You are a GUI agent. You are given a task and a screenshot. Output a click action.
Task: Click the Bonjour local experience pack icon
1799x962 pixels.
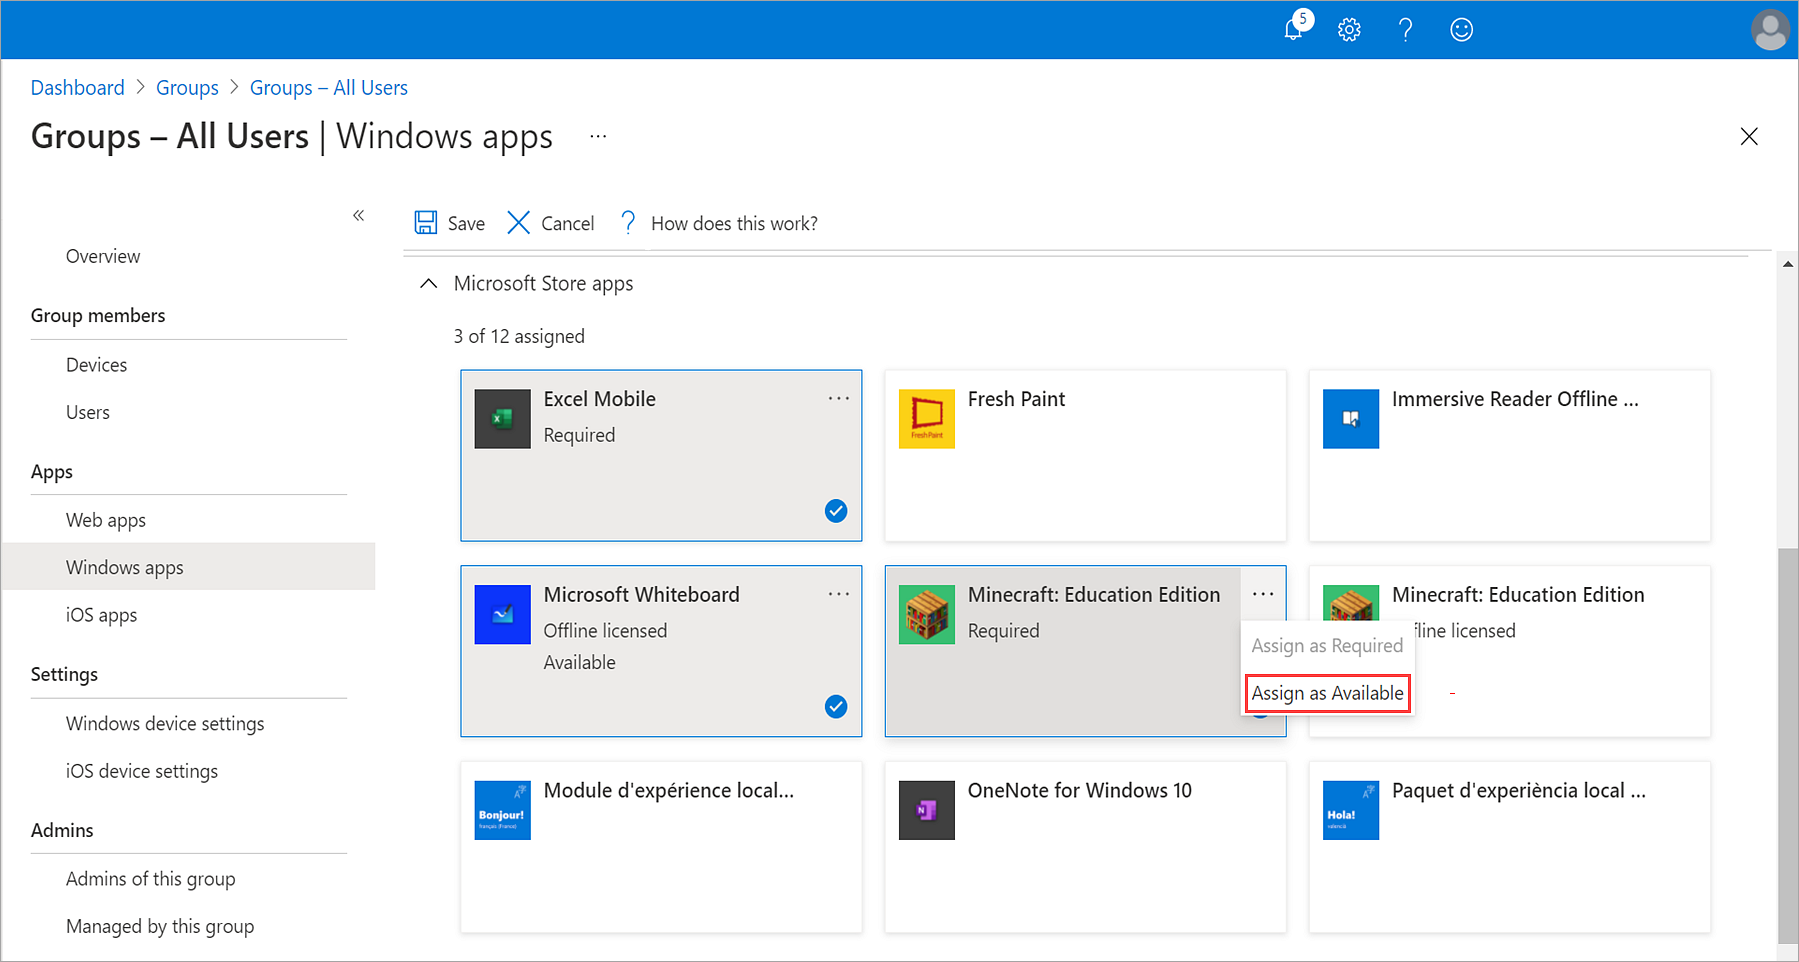click(x=502, y=810)
